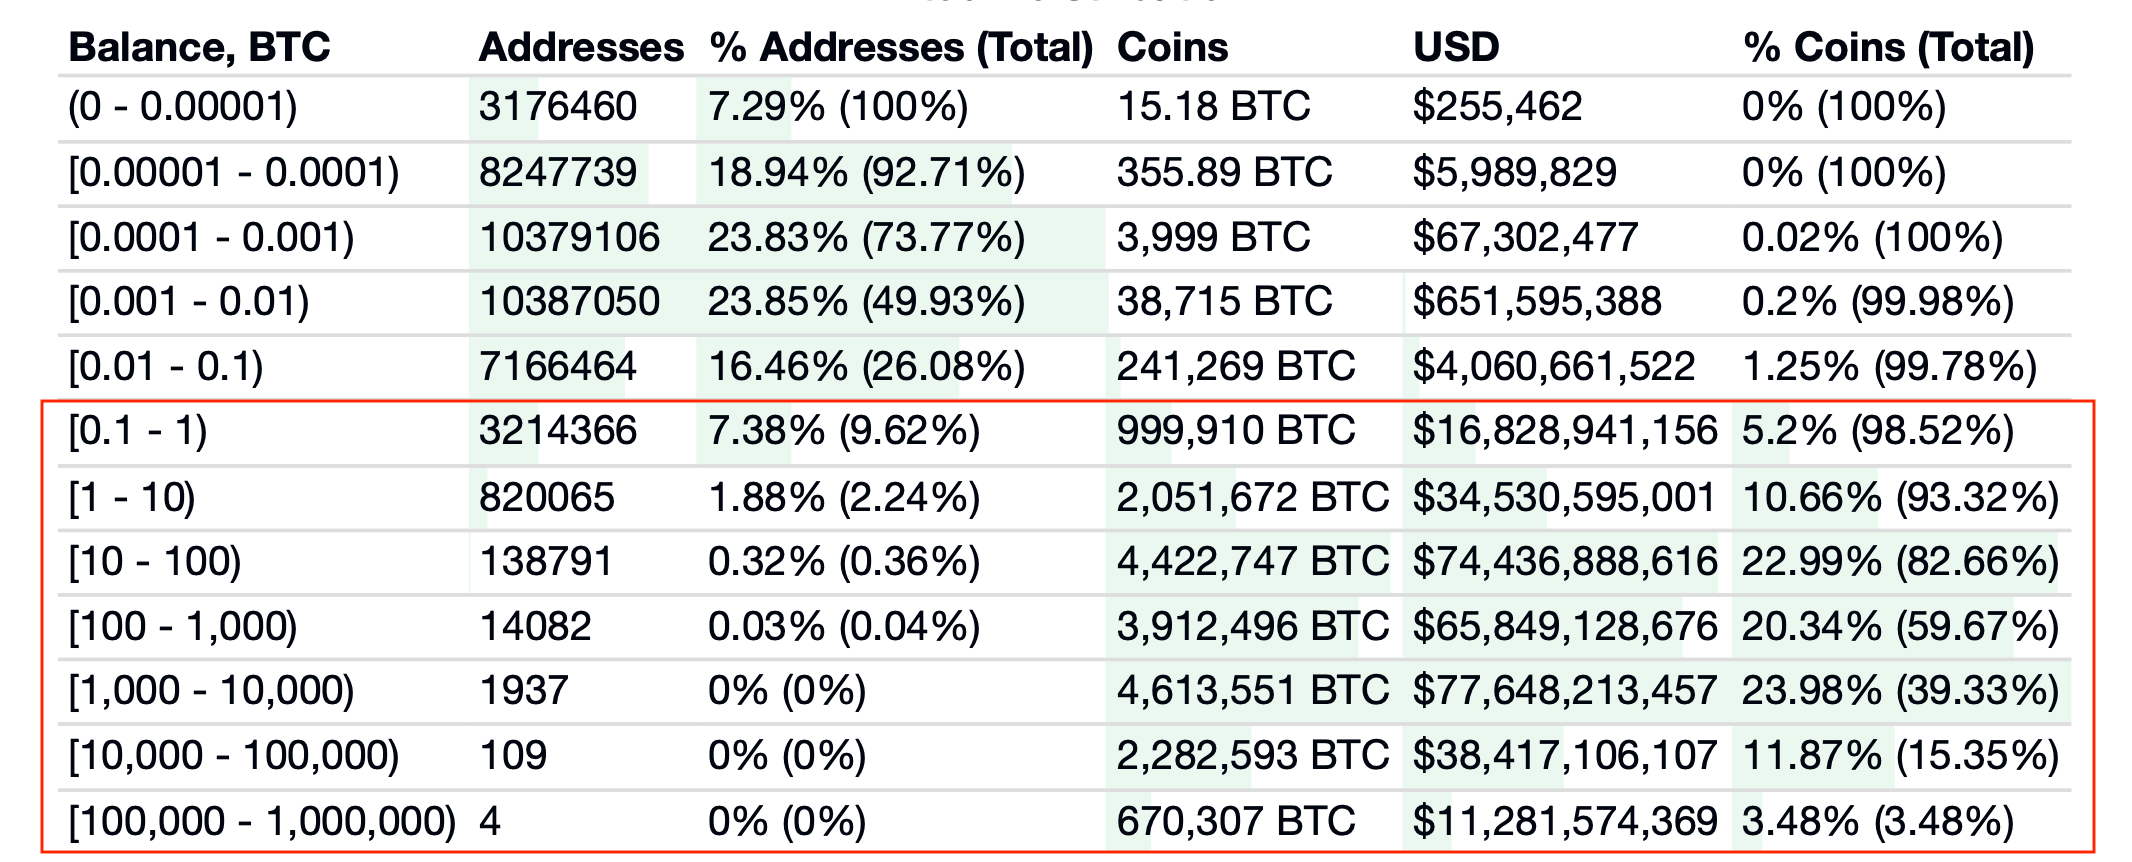
Task: Click the "% Coins (Total)" column header
Action: click(x=1888, y=48)
